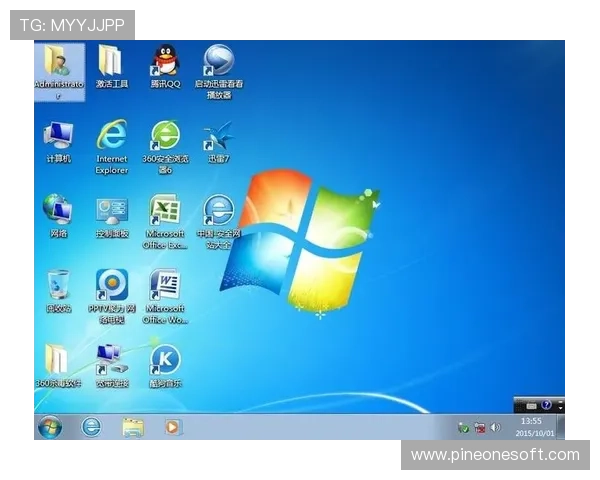Launch the PPTV聚力 网络电视 shortcut
Image resolution: width=600 pixels, height=480 pixels.
coord(112,296)
